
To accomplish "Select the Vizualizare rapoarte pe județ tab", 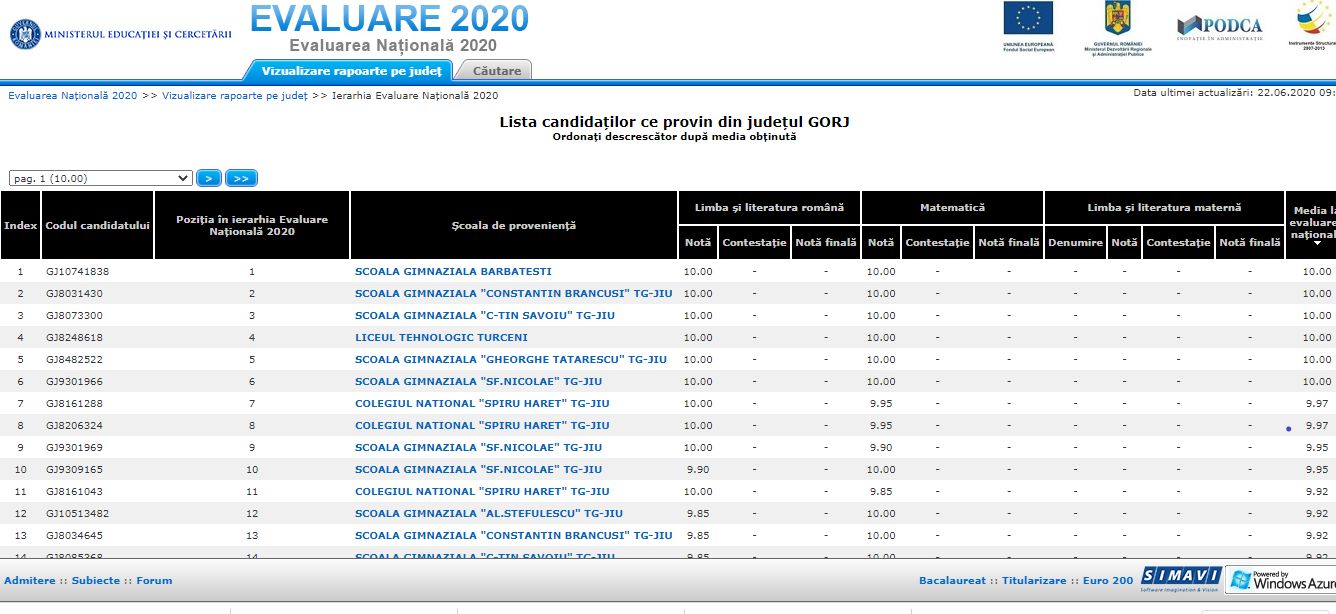I will click(351, 71).
